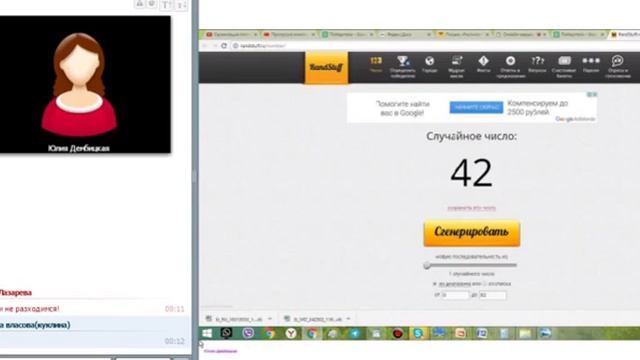Open the Windows Start button
Screen dimensions: 640x360
coord(207,333)
